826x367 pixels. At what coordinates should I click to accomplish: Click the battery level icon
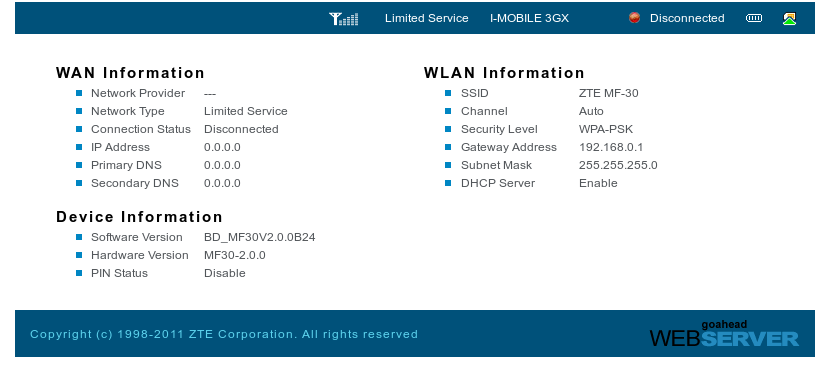[x=754, y=18]
